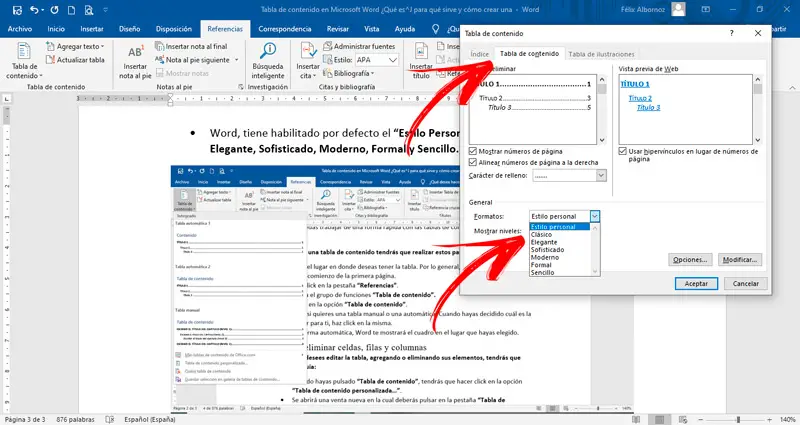The width and height of the screenshot is (800, 425).
Task: Open print preview from quick access toolbar
Action: coord(89,10)
